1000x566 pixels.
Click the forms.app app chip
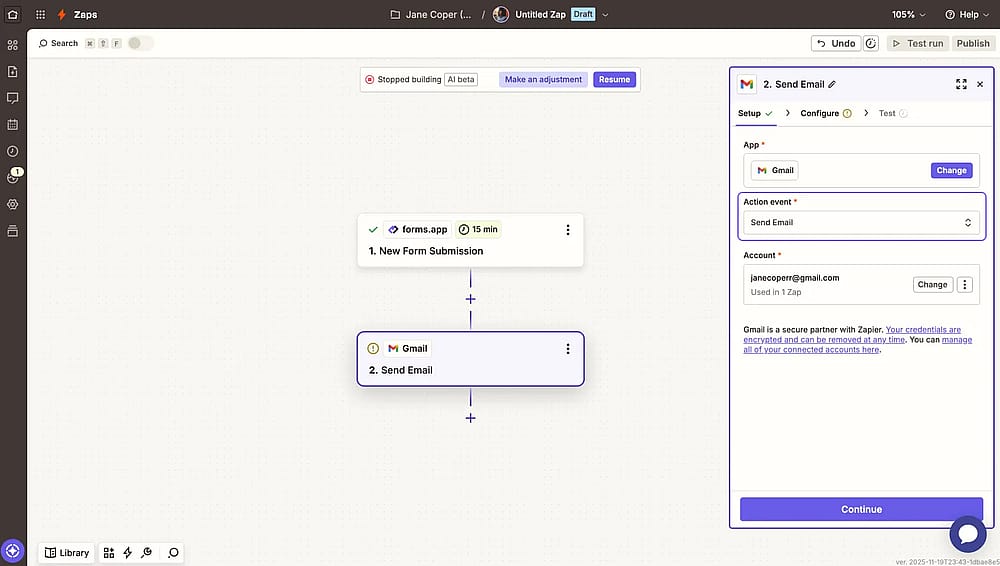[x=418, y=230]
